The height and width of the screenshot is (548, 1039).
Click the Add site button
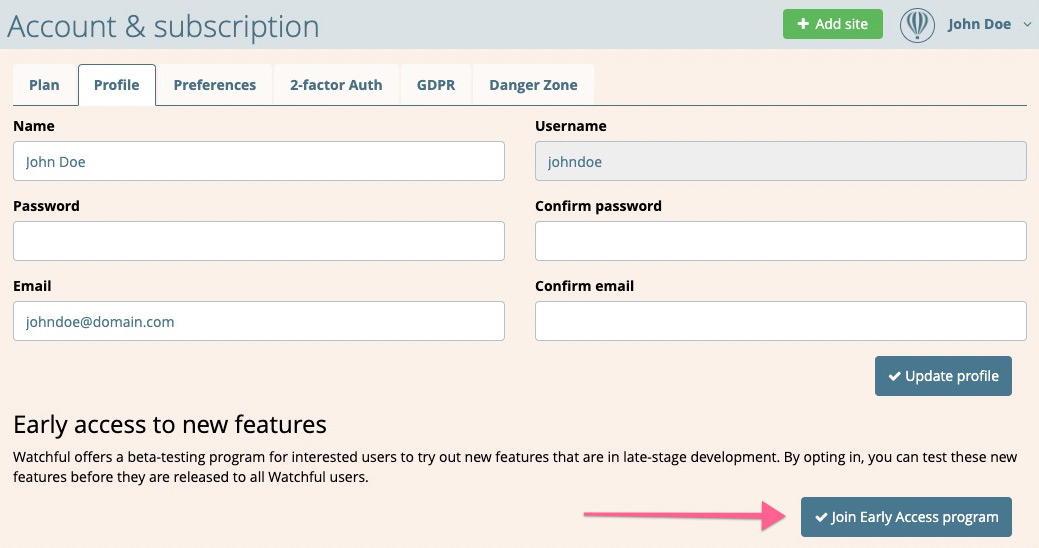[x=832, y=24]
